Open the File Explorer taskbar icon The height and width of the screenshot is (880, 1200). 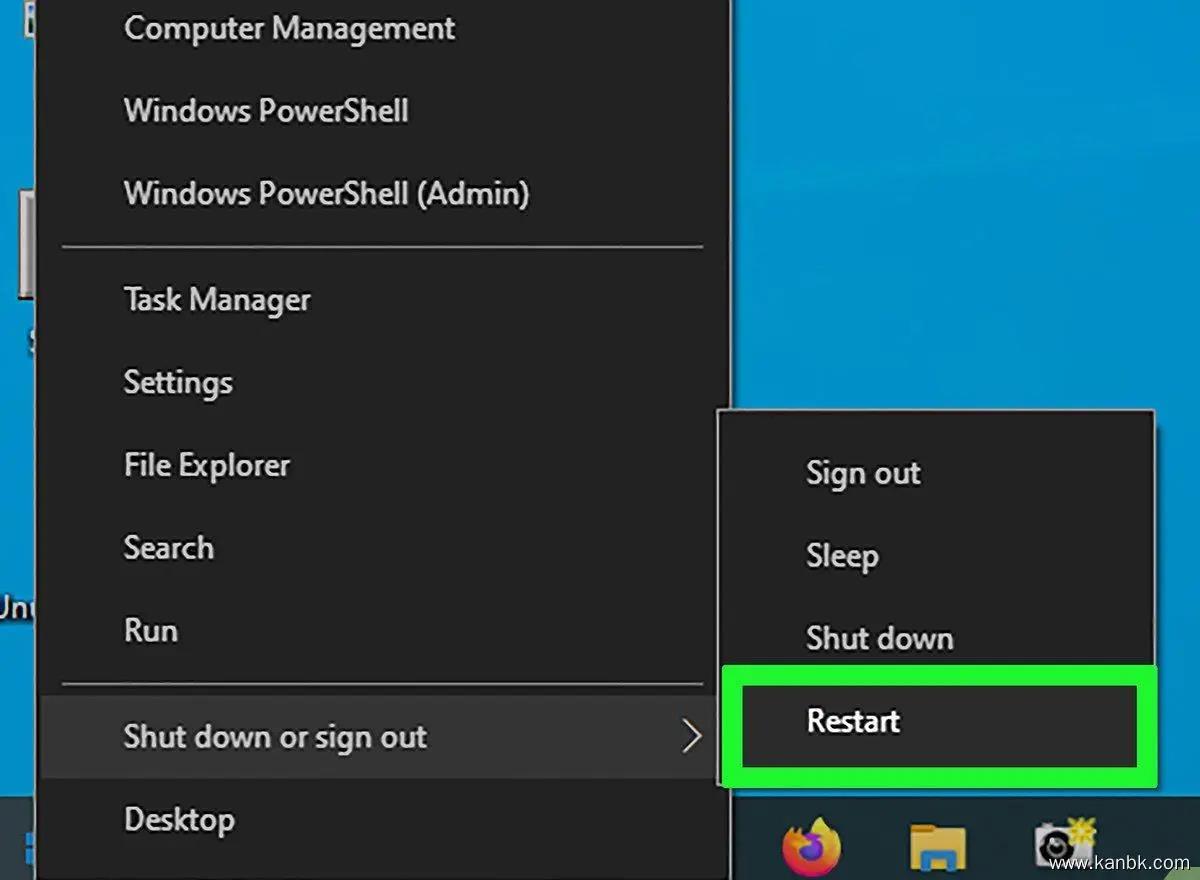pyautogui.click(x=937, y=849)
